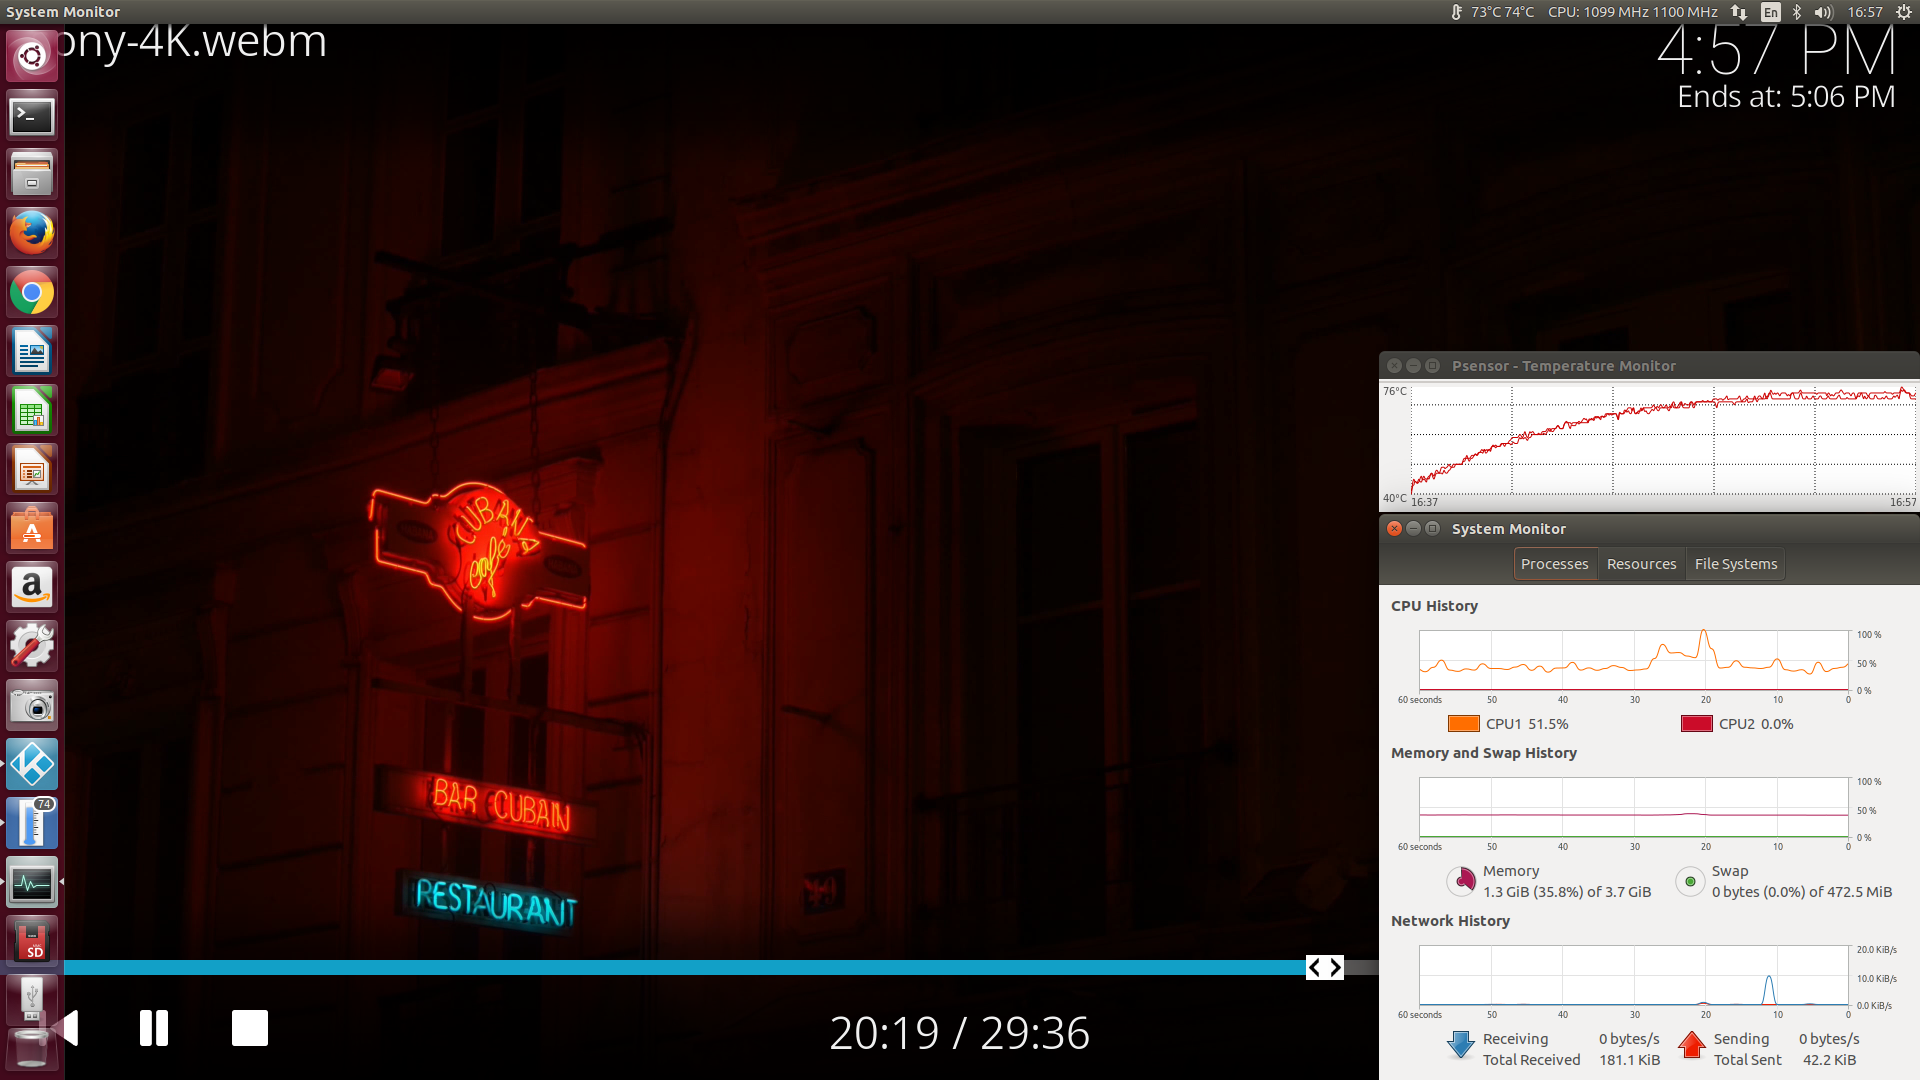Launch Google Chrome from the dock
The width and height of the screenshot is (1920, 1080).
[32, 293]
